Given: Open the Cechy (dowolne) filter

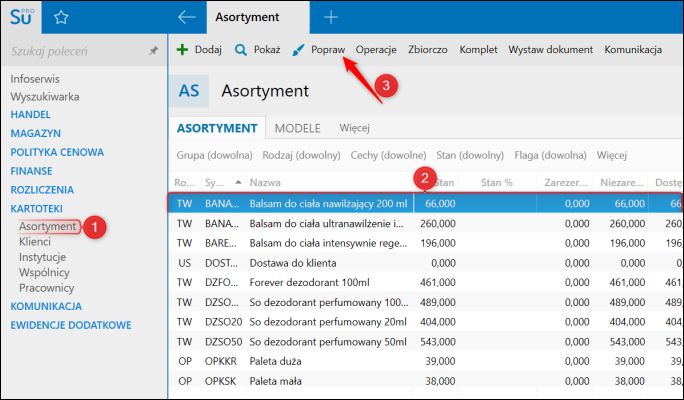Looking at the screenshot, I should 388,155.
